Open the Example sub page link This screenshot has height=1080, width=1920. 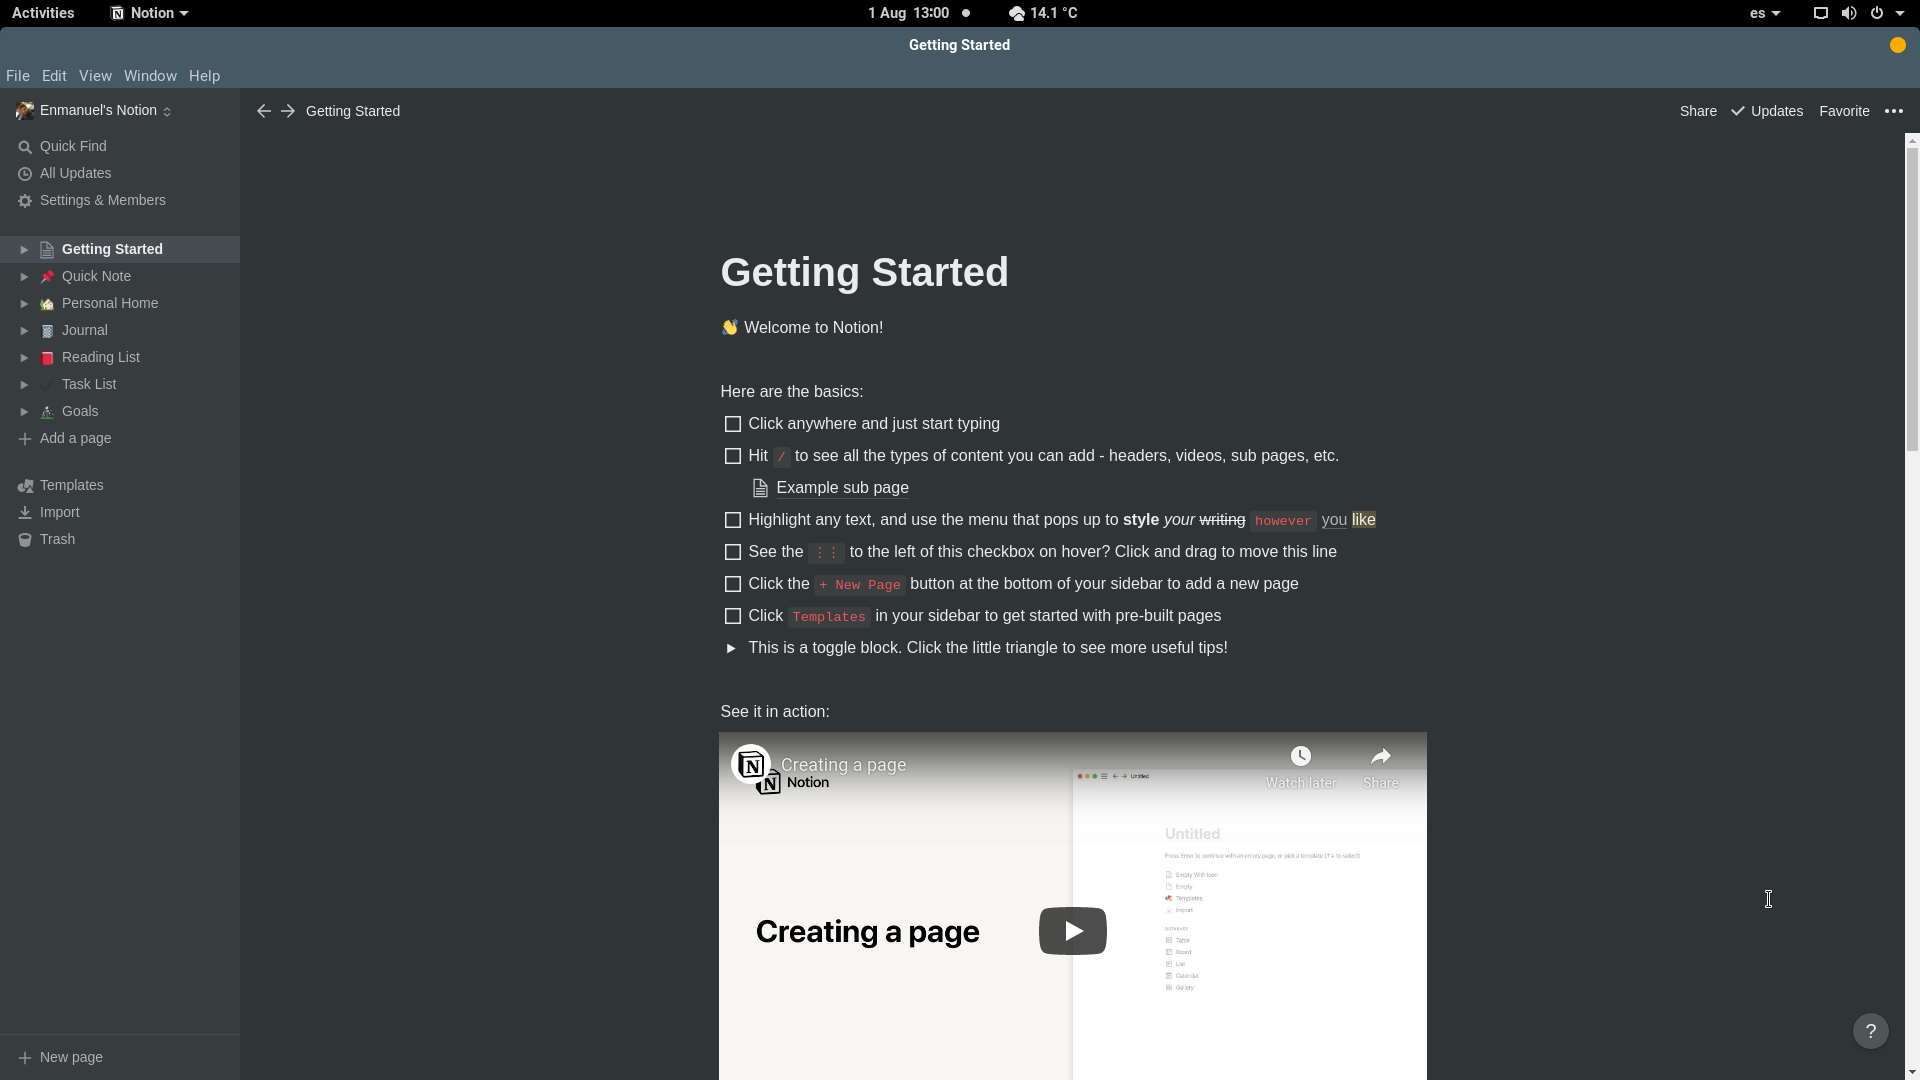tap(842, 488)
